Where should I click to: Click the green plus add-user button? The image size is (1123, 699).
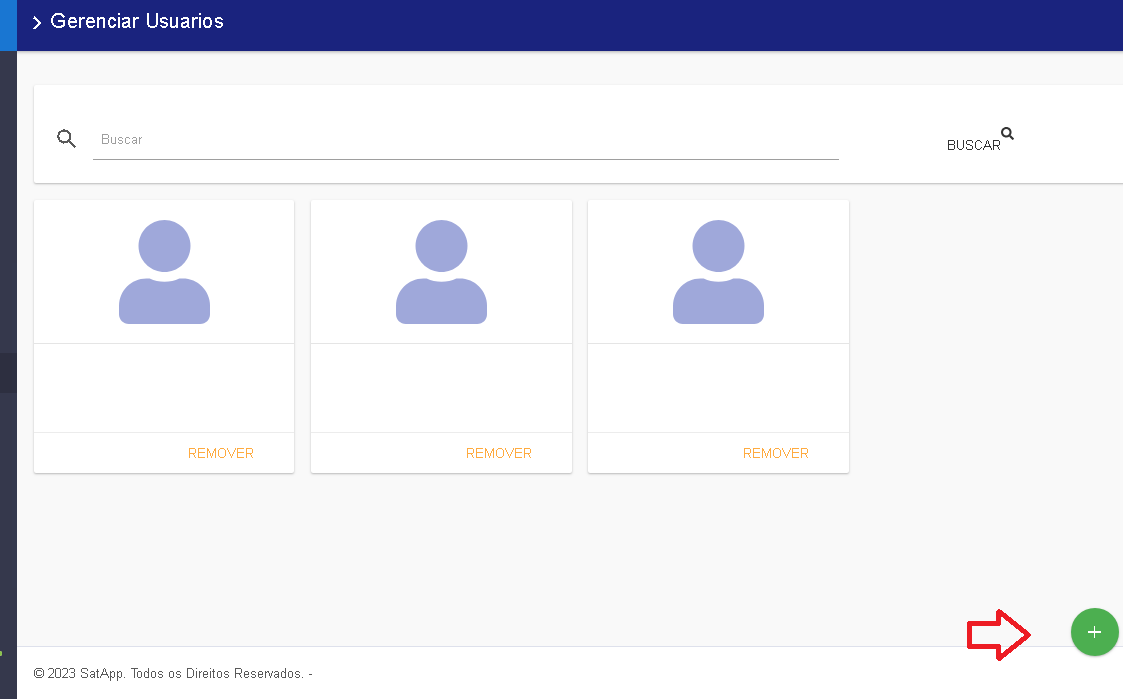[x=1094, y=632]
